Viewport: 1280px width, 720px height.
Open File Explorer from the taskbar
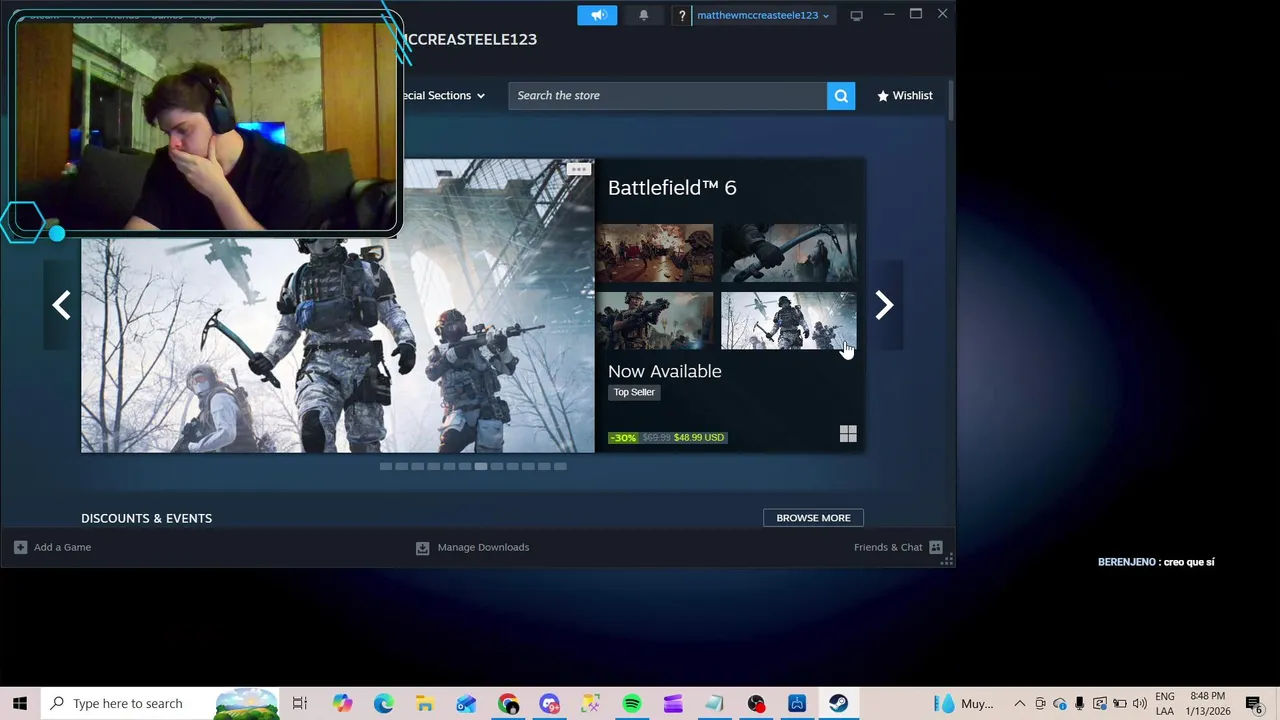[425, 704]
